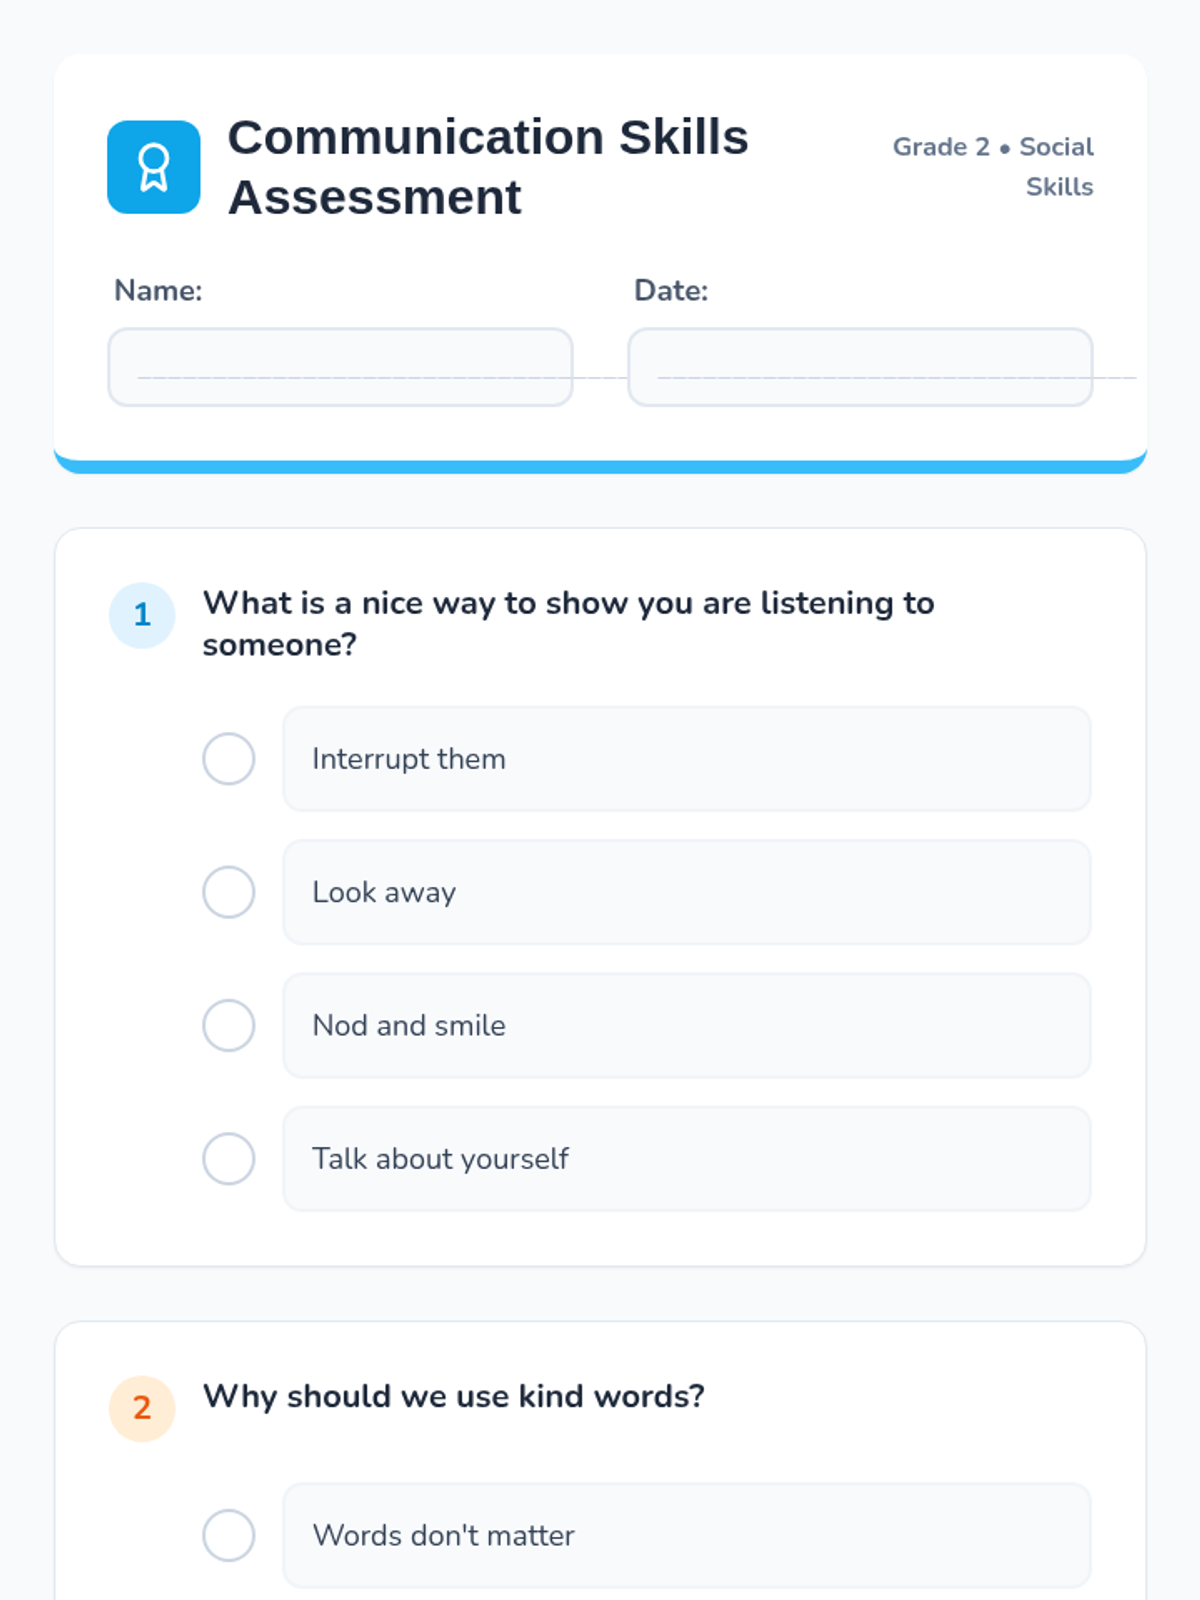This screenshot has height=1600, width=1200.
Task: Select the radio button for Talk about yourself
Action: click(229, 1158)
